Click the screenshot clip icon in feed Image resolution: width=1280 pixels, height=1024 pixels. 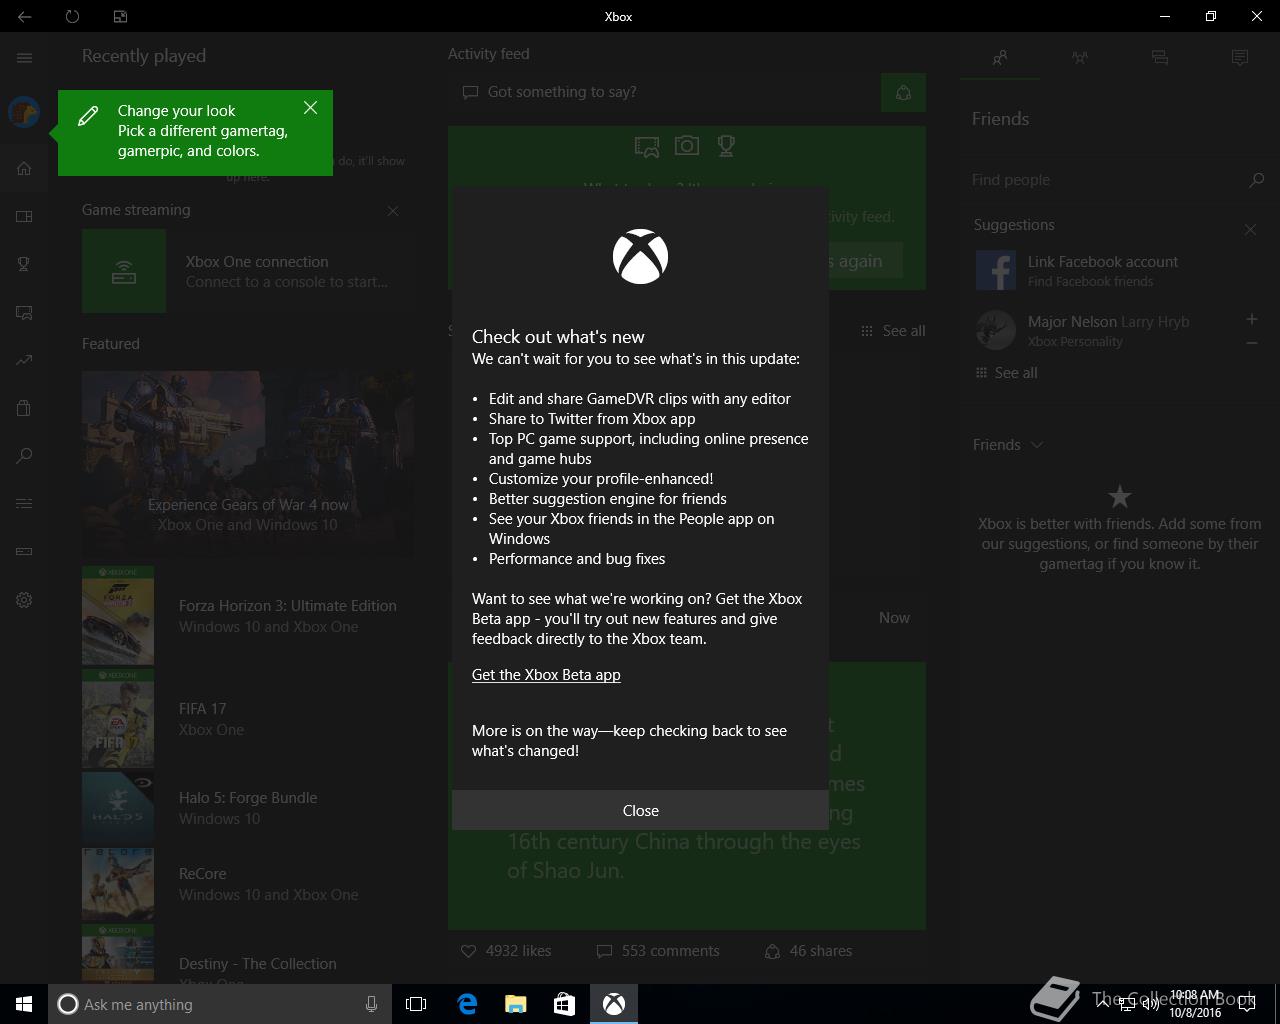click(x=647, y=147)
